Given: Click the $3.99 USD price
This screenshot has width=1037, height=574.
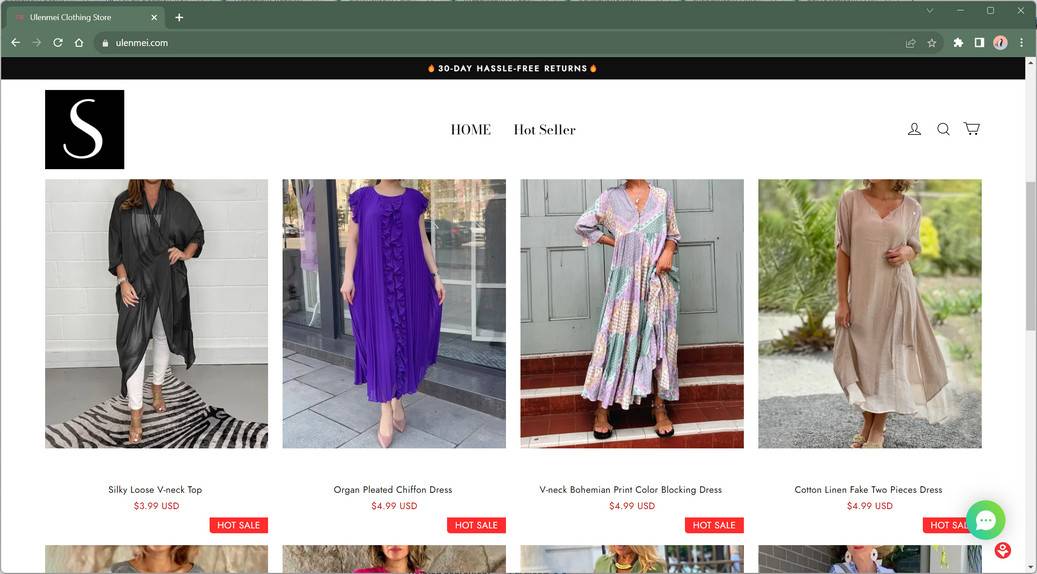Looking at the screenshot, I should click(x=157, y=506).
